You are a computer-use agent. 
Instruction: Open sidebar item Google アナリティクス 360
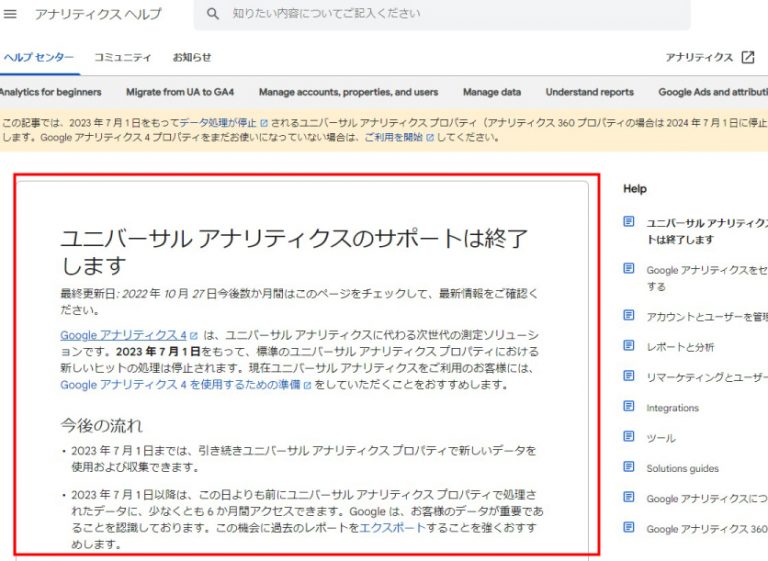[x=707, y=529]
